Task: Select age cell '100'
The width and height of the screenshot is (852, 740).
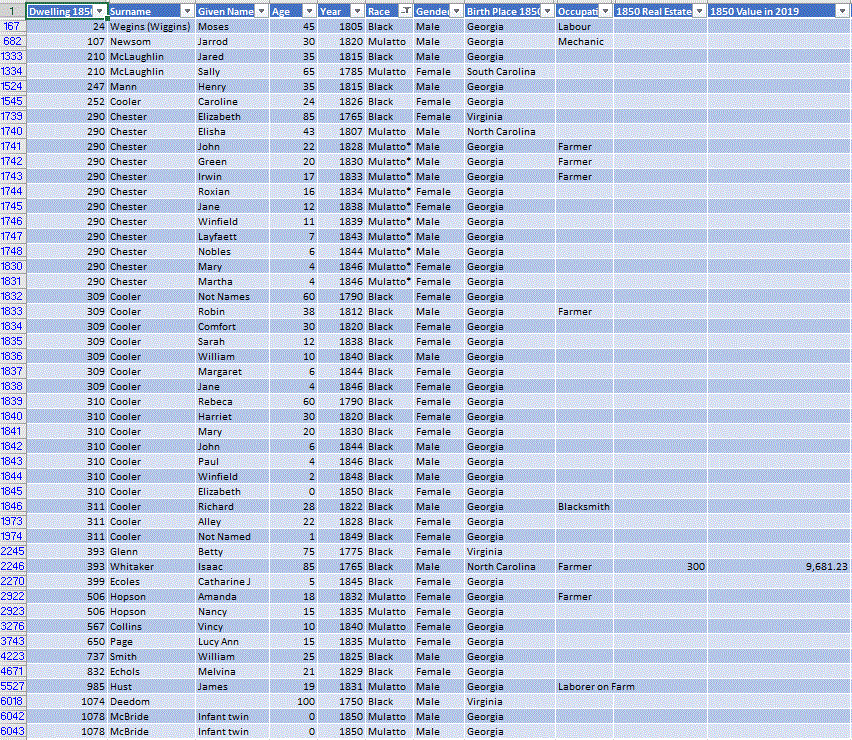Action: [293, 701]
